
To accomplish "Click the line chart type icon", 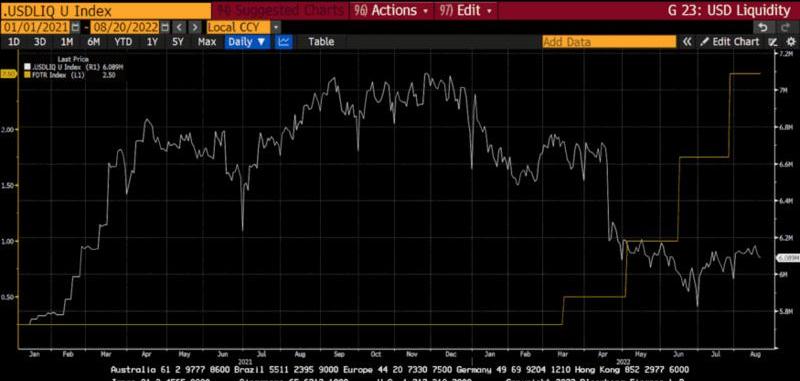I will [x=284, y=42].
